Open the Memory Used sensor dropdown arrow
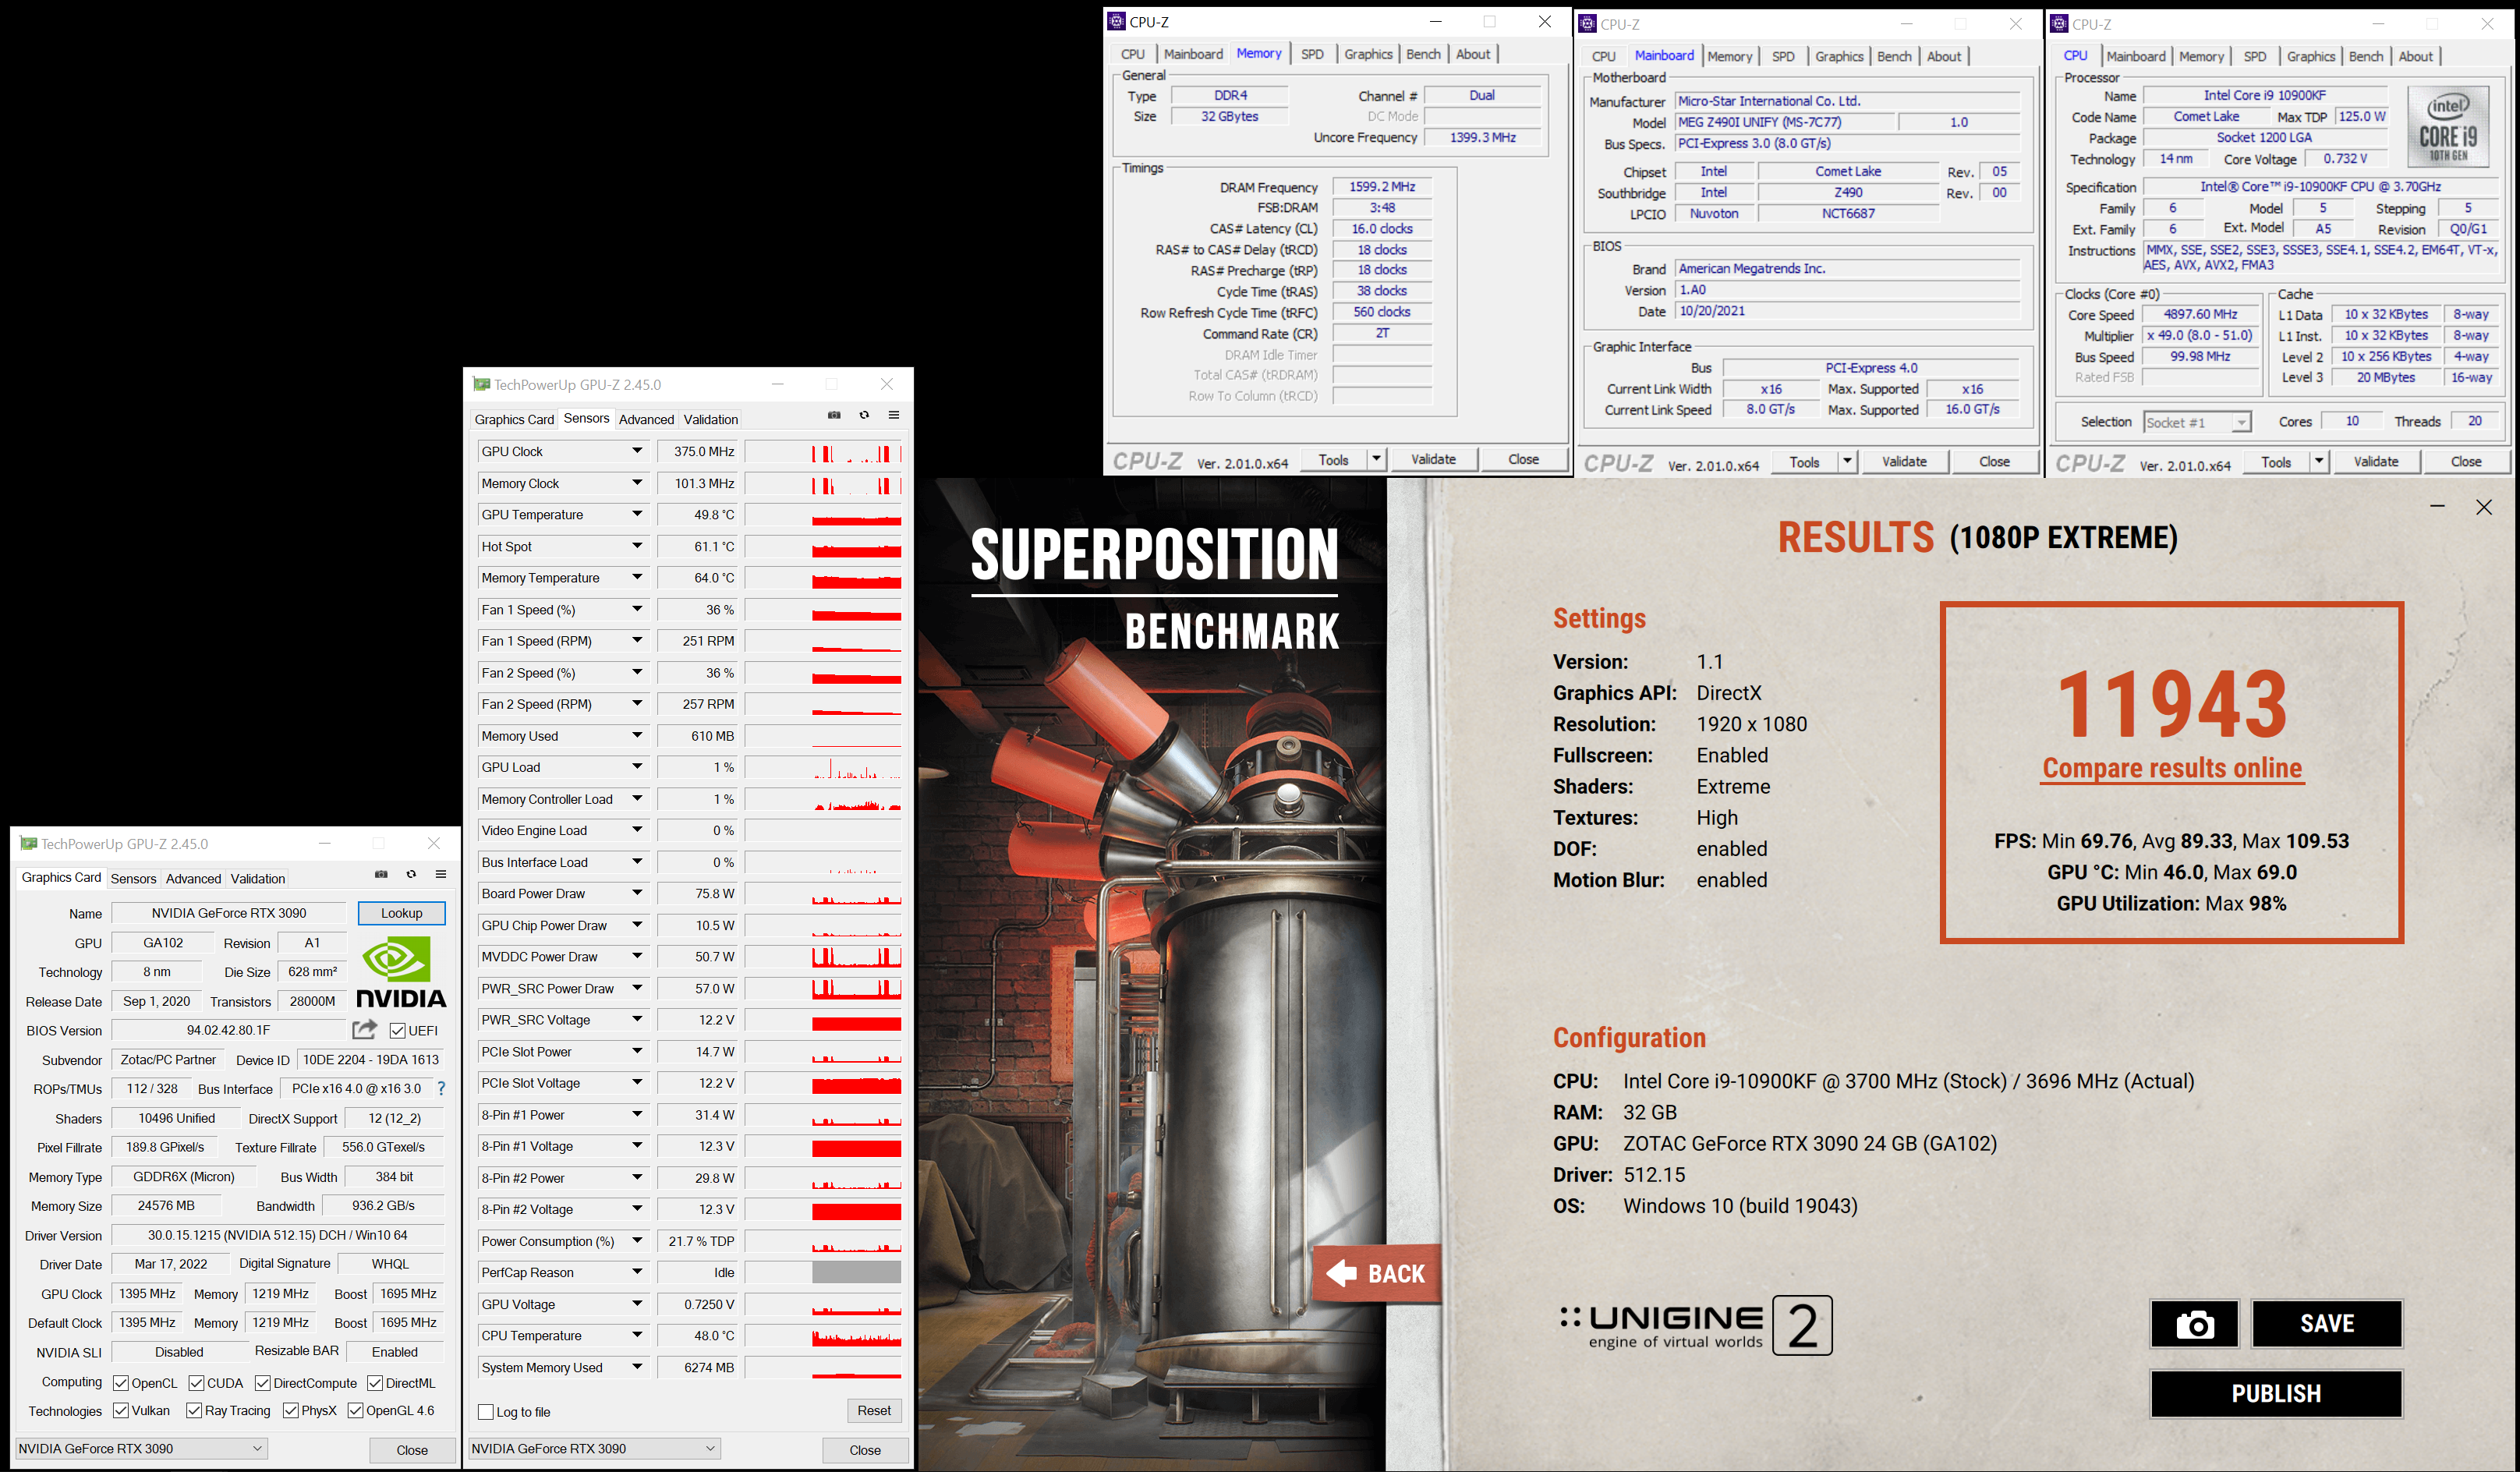The image size is (2520, 1472). click(x=637, y=735)
